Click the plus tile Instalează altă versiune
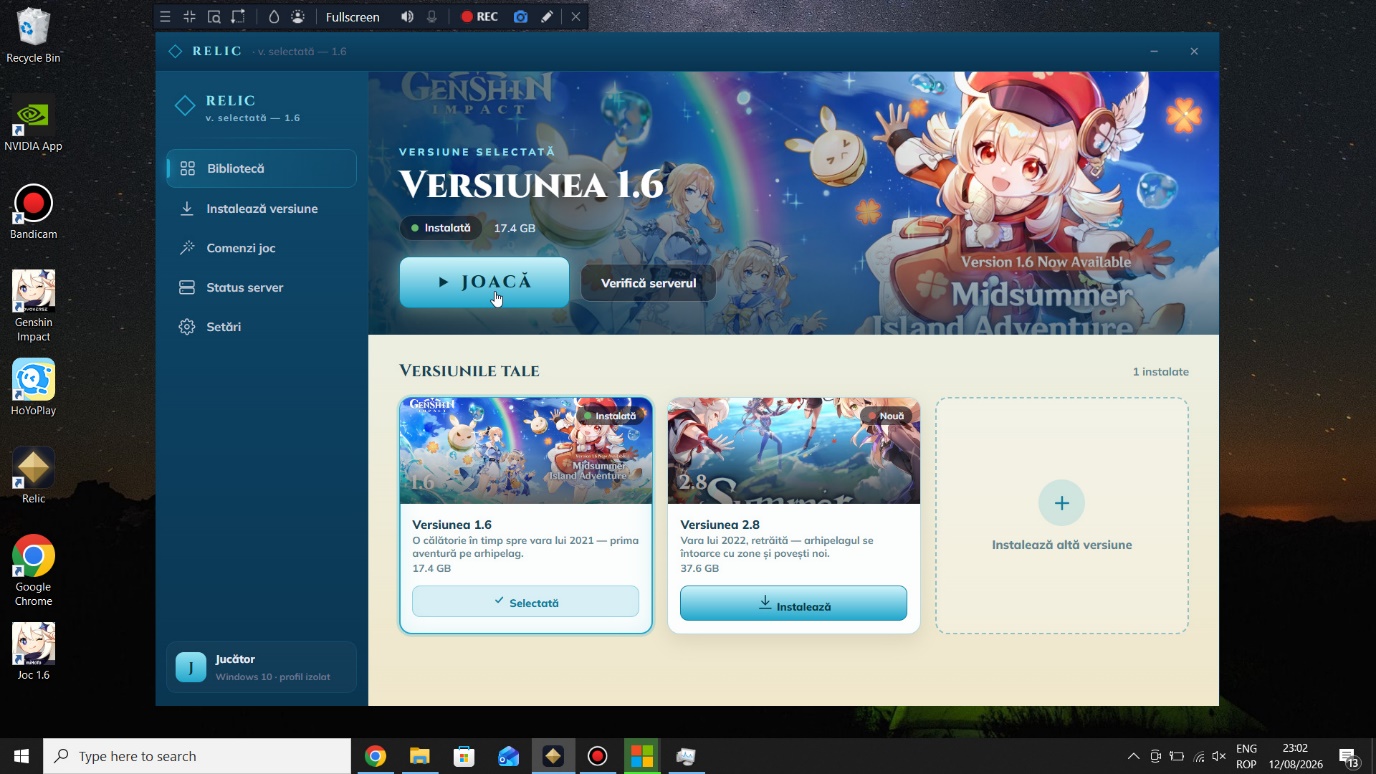 (x=1062, y=515)
